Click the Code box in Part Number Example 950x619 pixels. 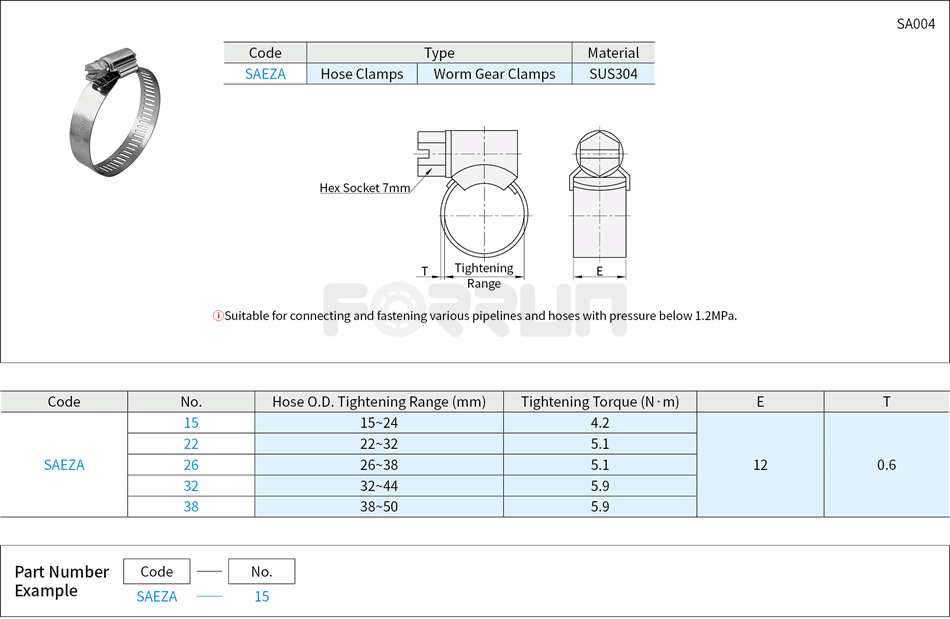(156, 571)
